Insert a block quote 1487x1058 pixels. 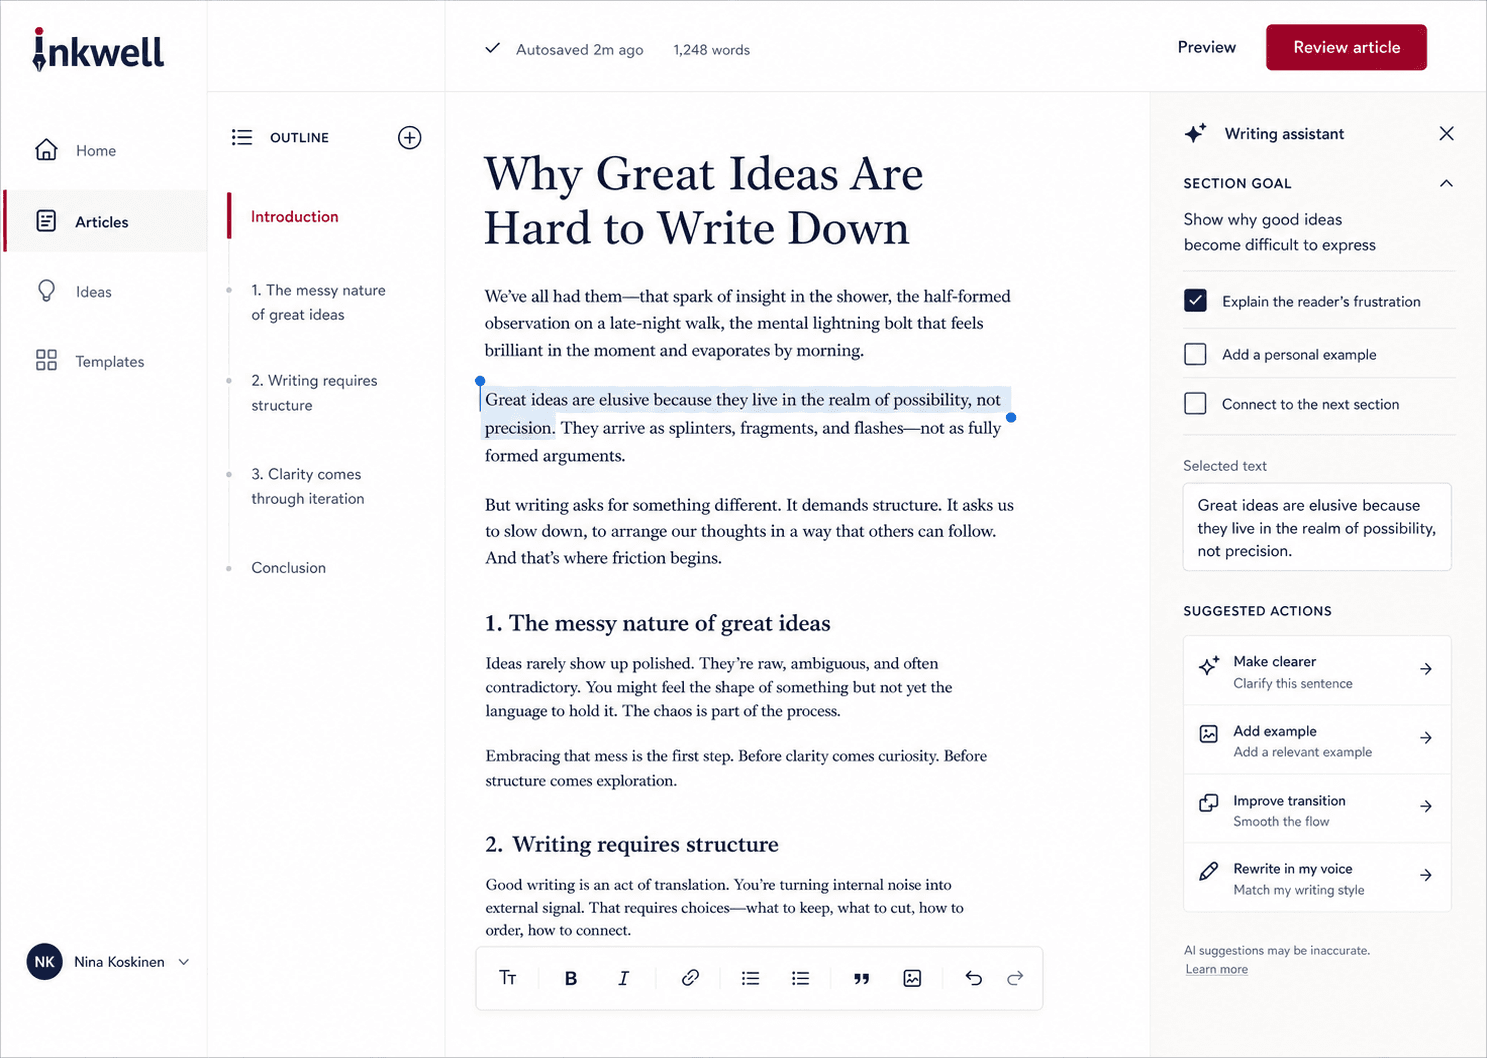click(861, 979)
